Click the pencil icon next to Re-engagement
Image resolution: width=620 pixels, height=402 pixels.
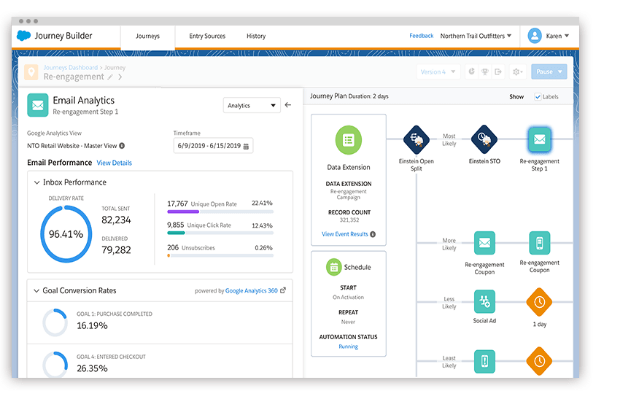[x=110, y=77]
